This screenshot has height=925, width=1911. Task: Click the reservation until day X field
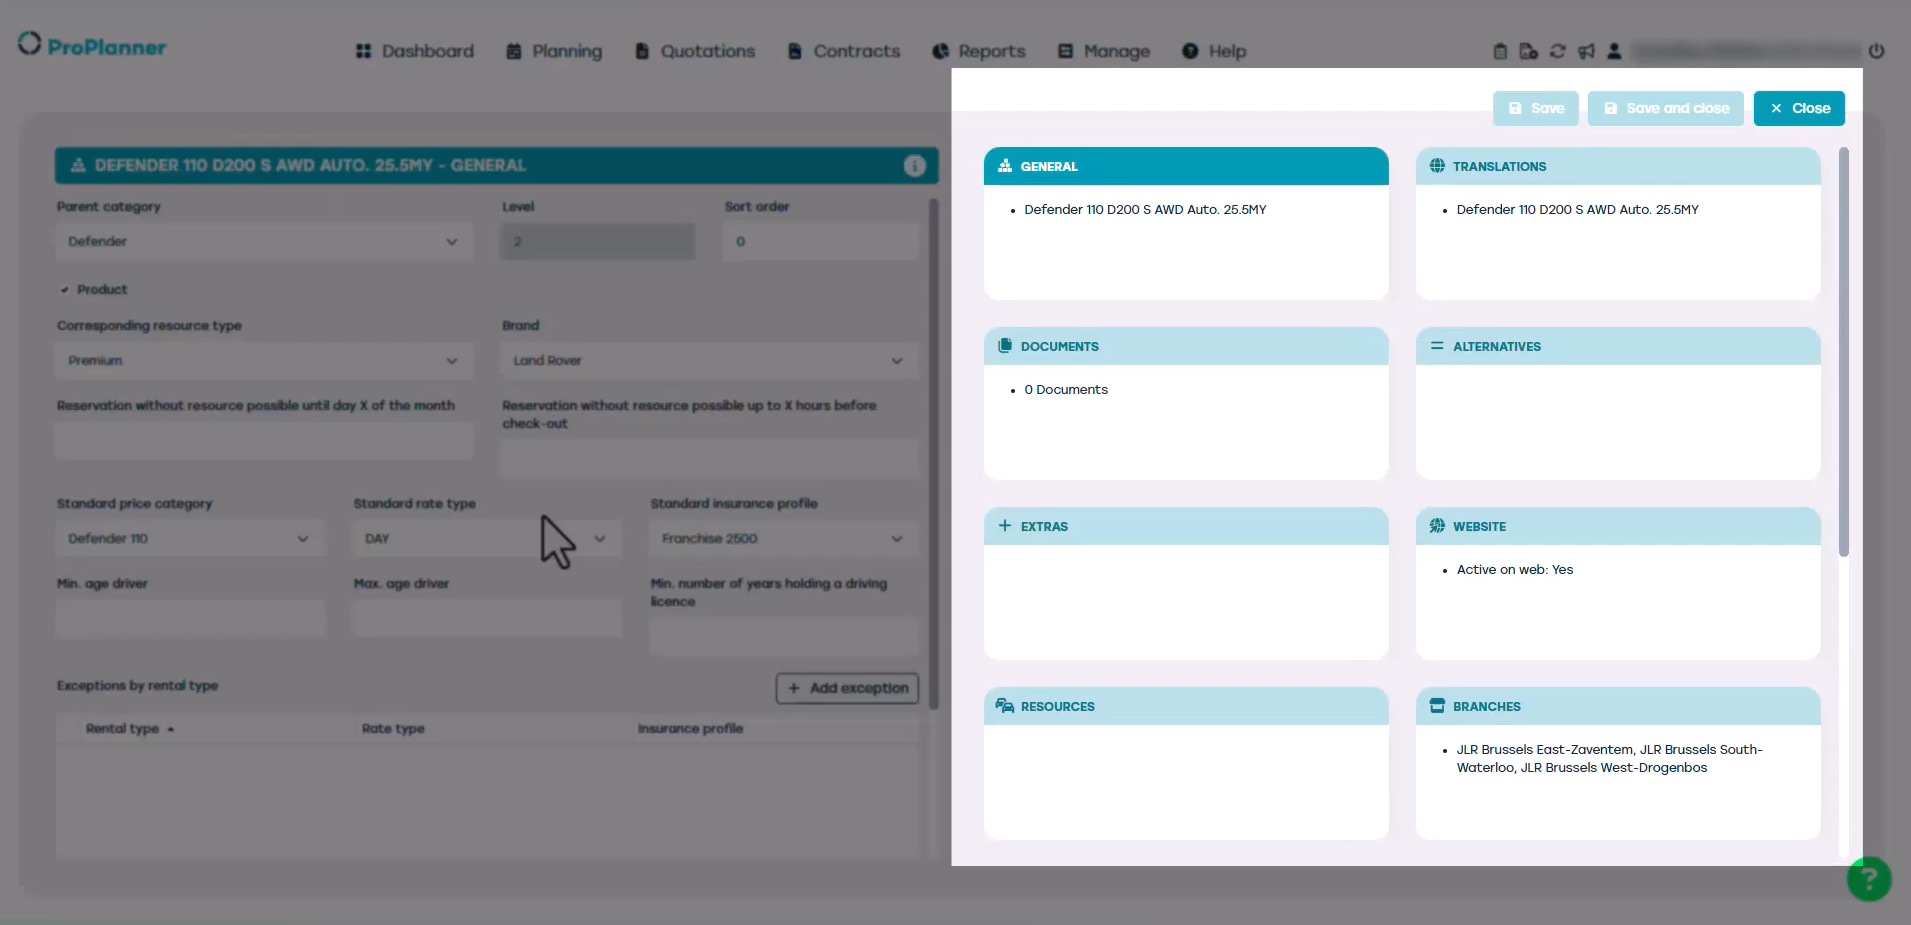click(264, 441)
